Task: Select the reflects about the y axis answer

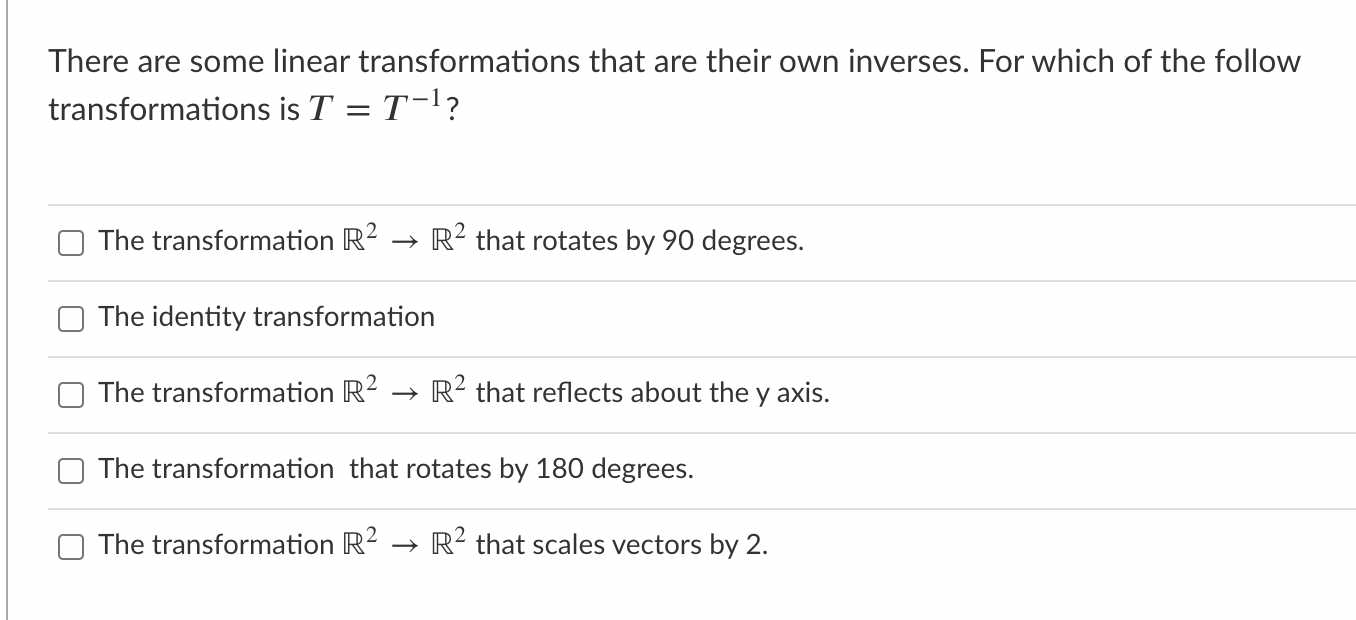Action: coord(463,392)
